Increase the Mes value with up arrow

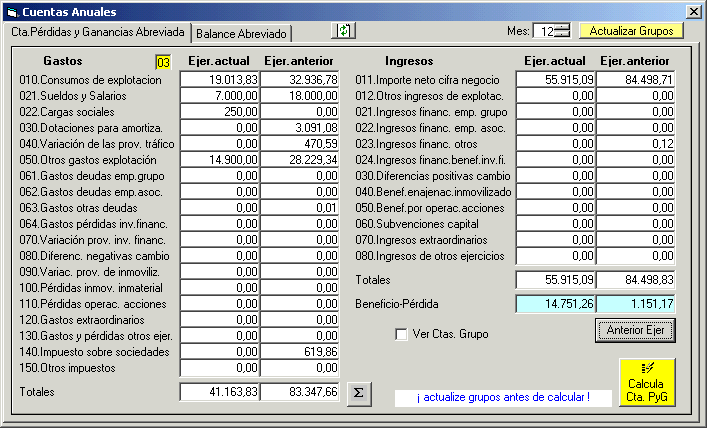pyautogui.click(x=562, y=27)
